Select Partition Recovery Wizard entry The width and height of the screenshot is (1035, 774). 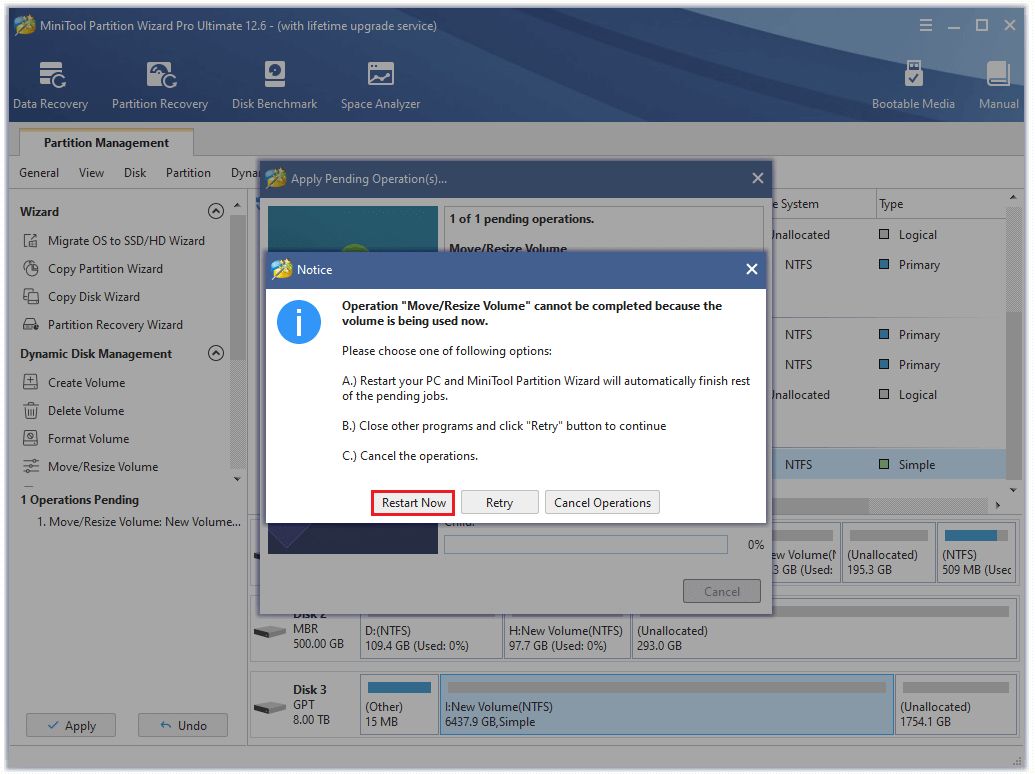click(x=115, y=325)
